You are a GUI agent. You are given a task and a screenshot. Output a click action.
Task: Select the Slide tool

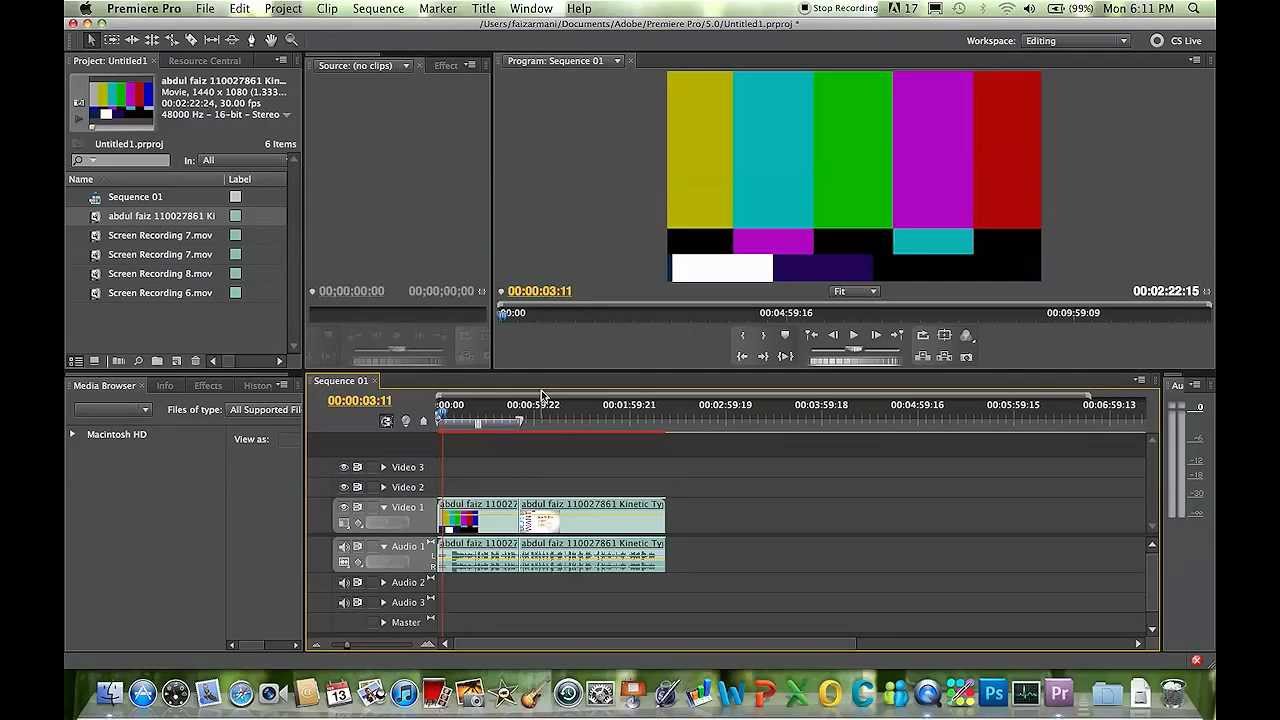click(x=231, y=40)
